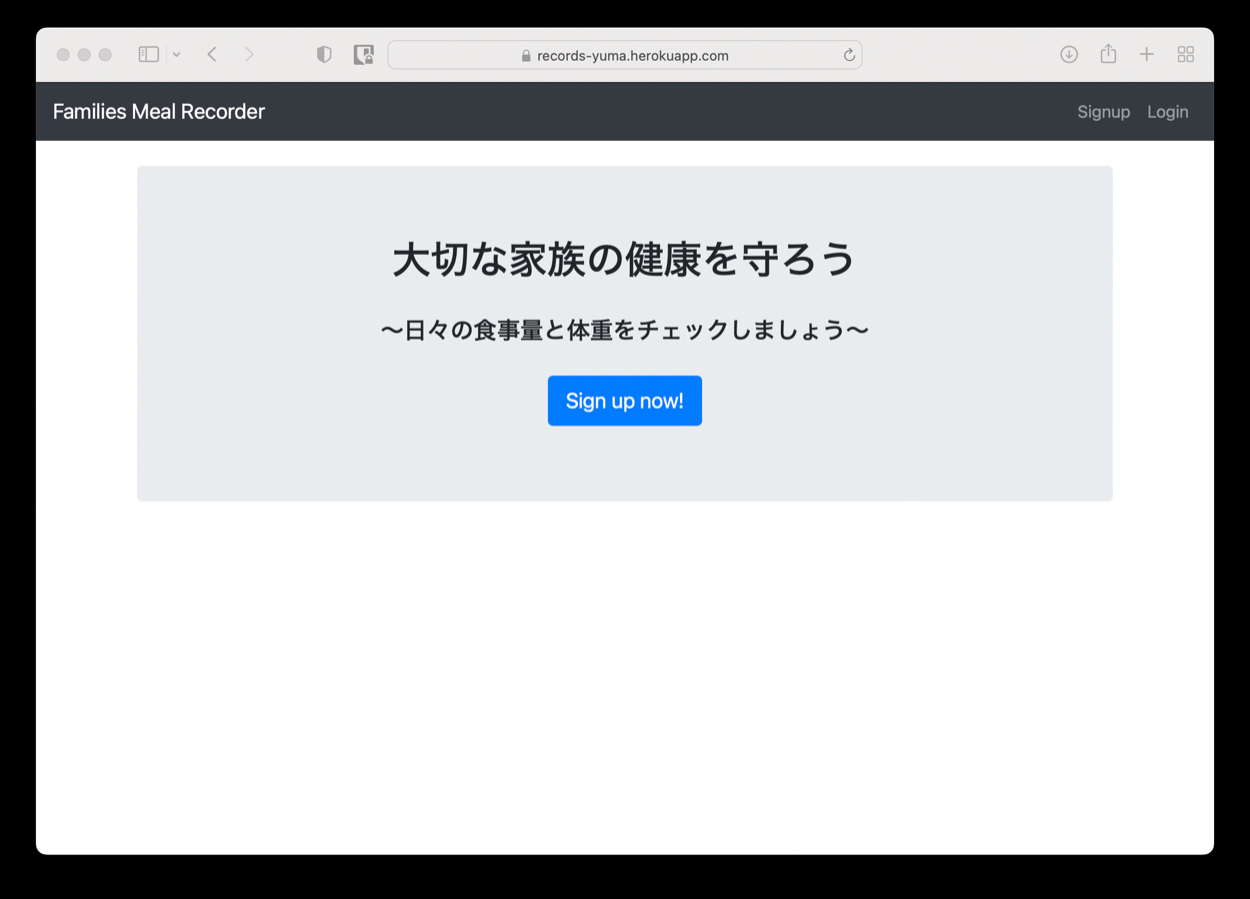1250x899 pixels.
Task: Expand the sidebar tab group dropdown chevron
Action: pos(176,55)
